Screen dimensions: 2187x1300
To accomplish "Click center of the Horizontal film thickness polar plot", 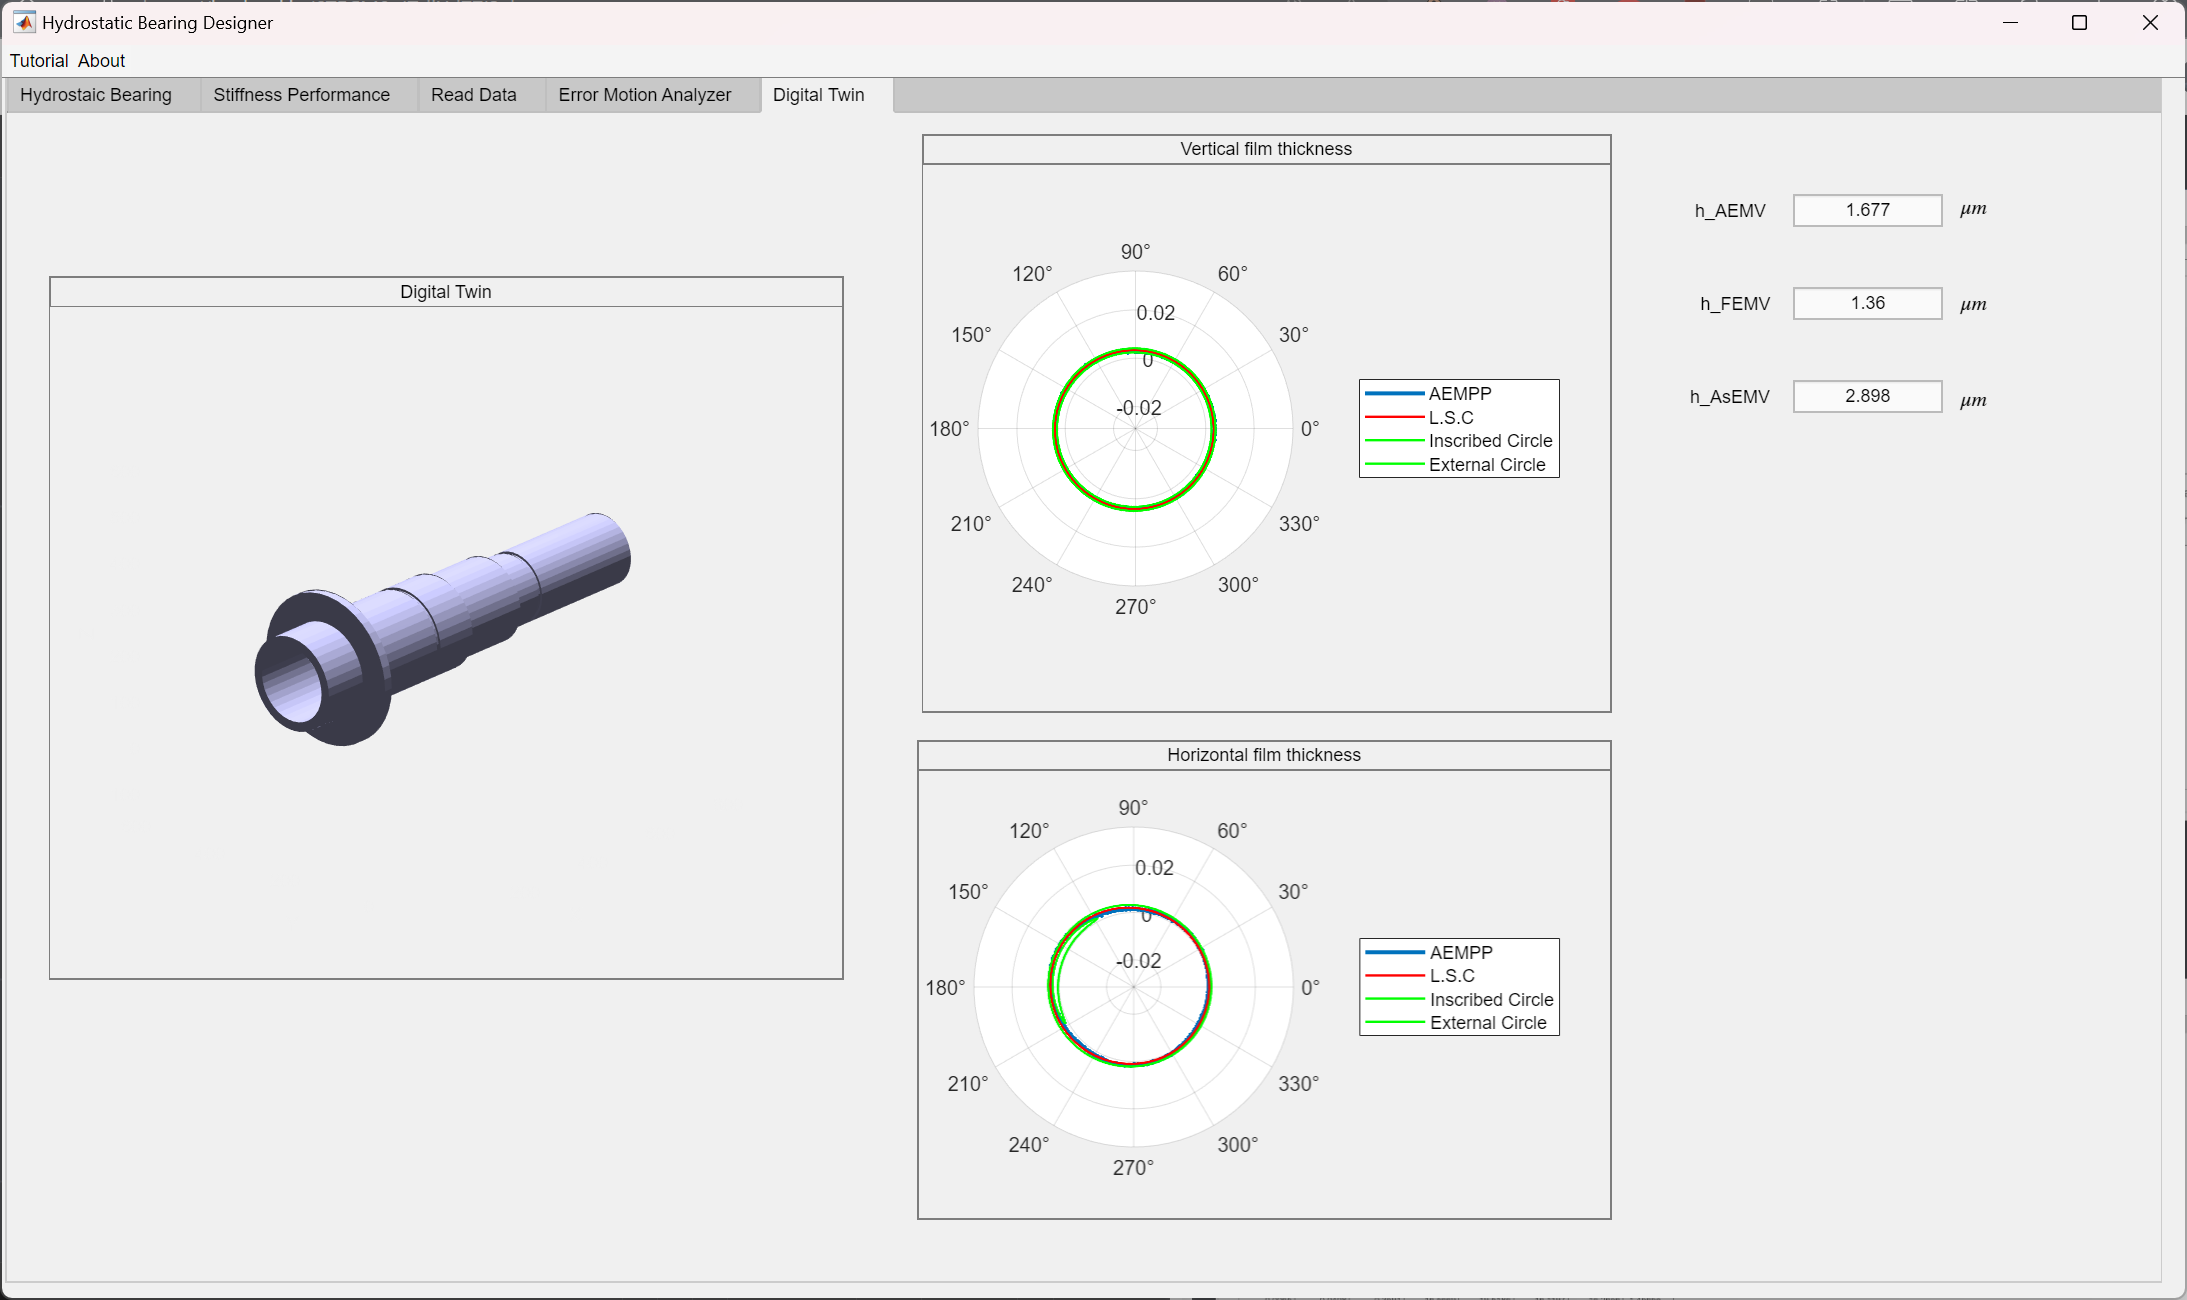I will (x=1133, y=987).
